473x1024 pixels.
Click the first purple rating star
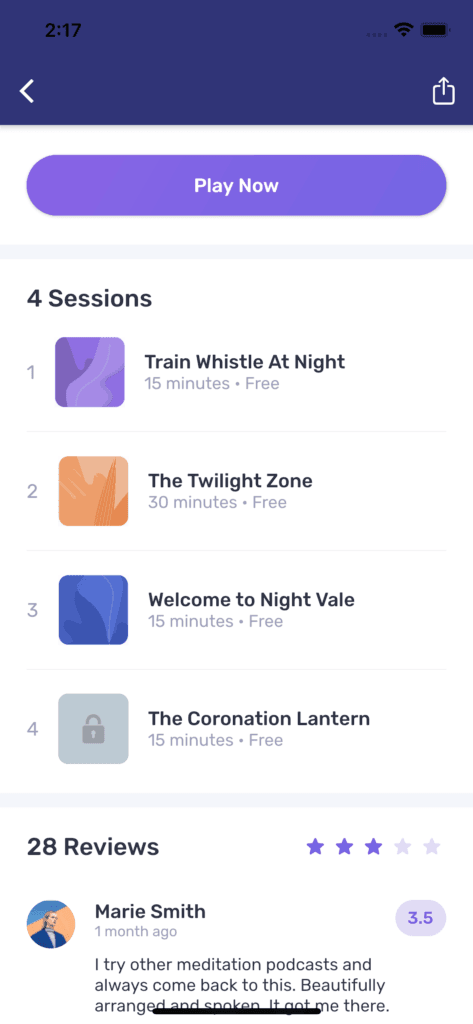[x=316, y=847]
